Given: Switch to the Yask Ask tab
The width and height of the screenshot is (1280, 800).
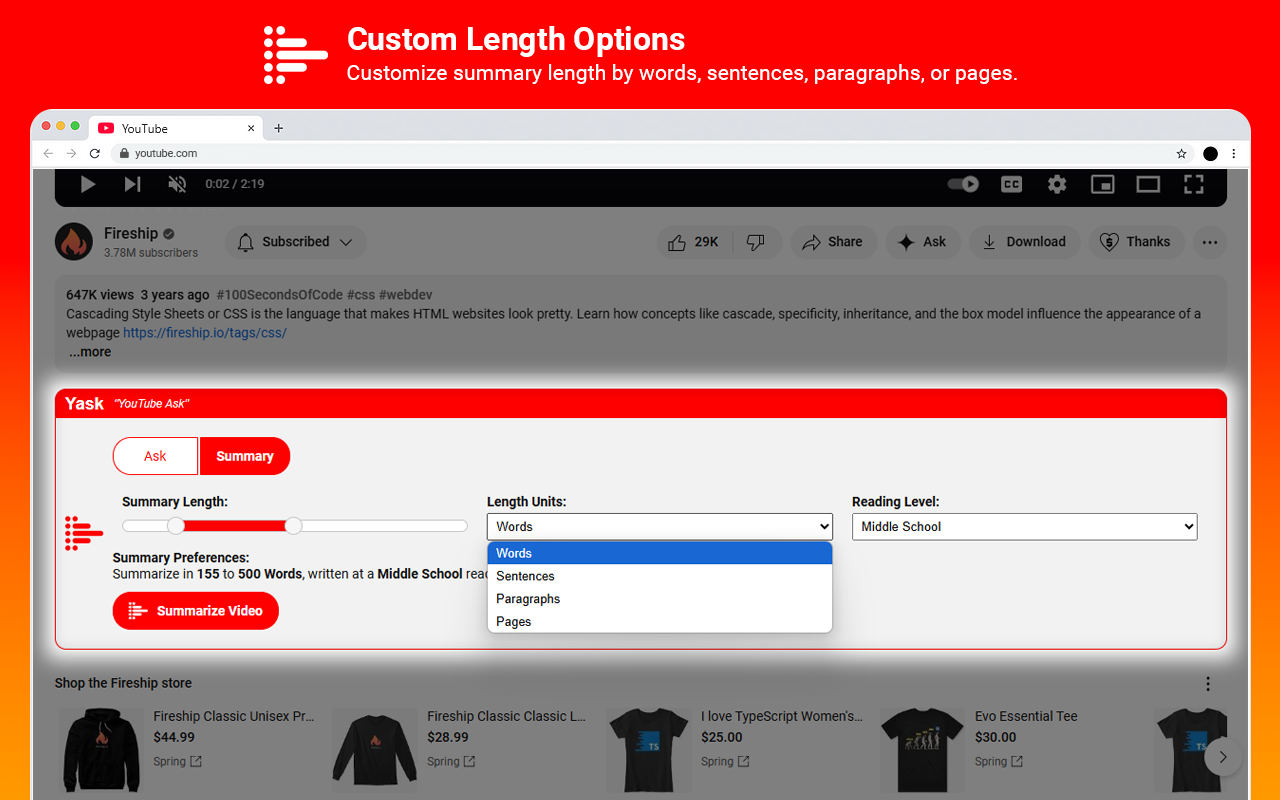Looking at the screenshot, I should point(155,456).
